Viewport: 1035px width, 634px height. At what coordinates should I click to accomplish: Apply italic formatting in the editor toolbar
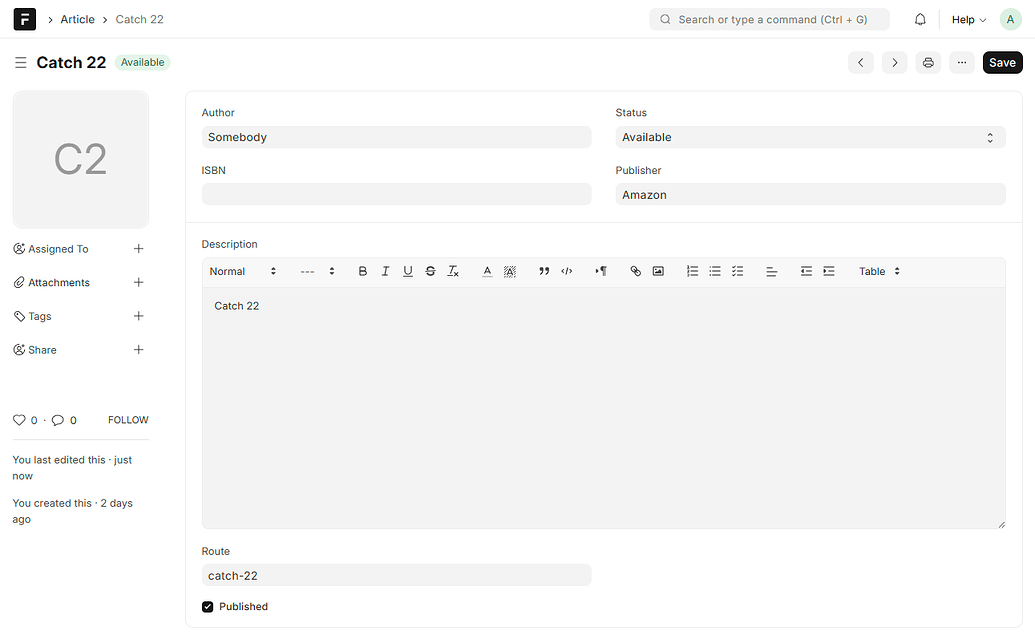point(385,271)
